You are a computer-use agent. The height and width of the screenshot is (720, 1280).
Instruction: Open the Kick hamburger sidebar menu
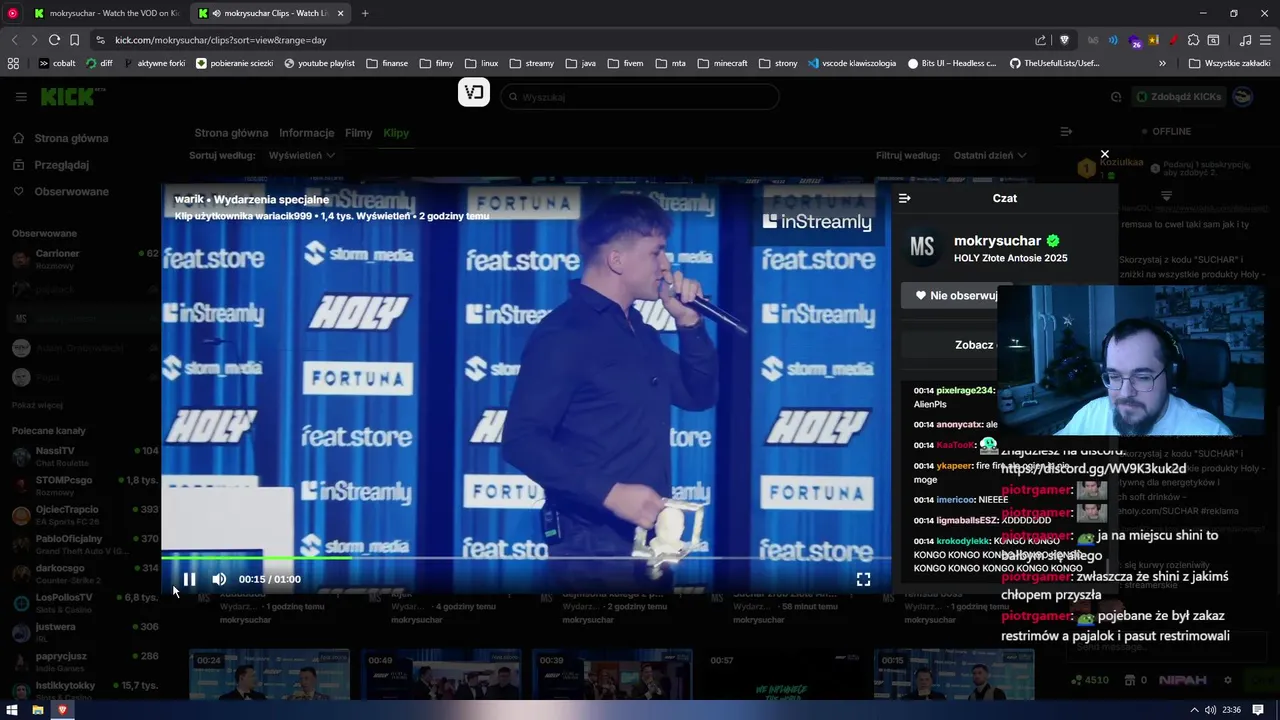(21, 97)
